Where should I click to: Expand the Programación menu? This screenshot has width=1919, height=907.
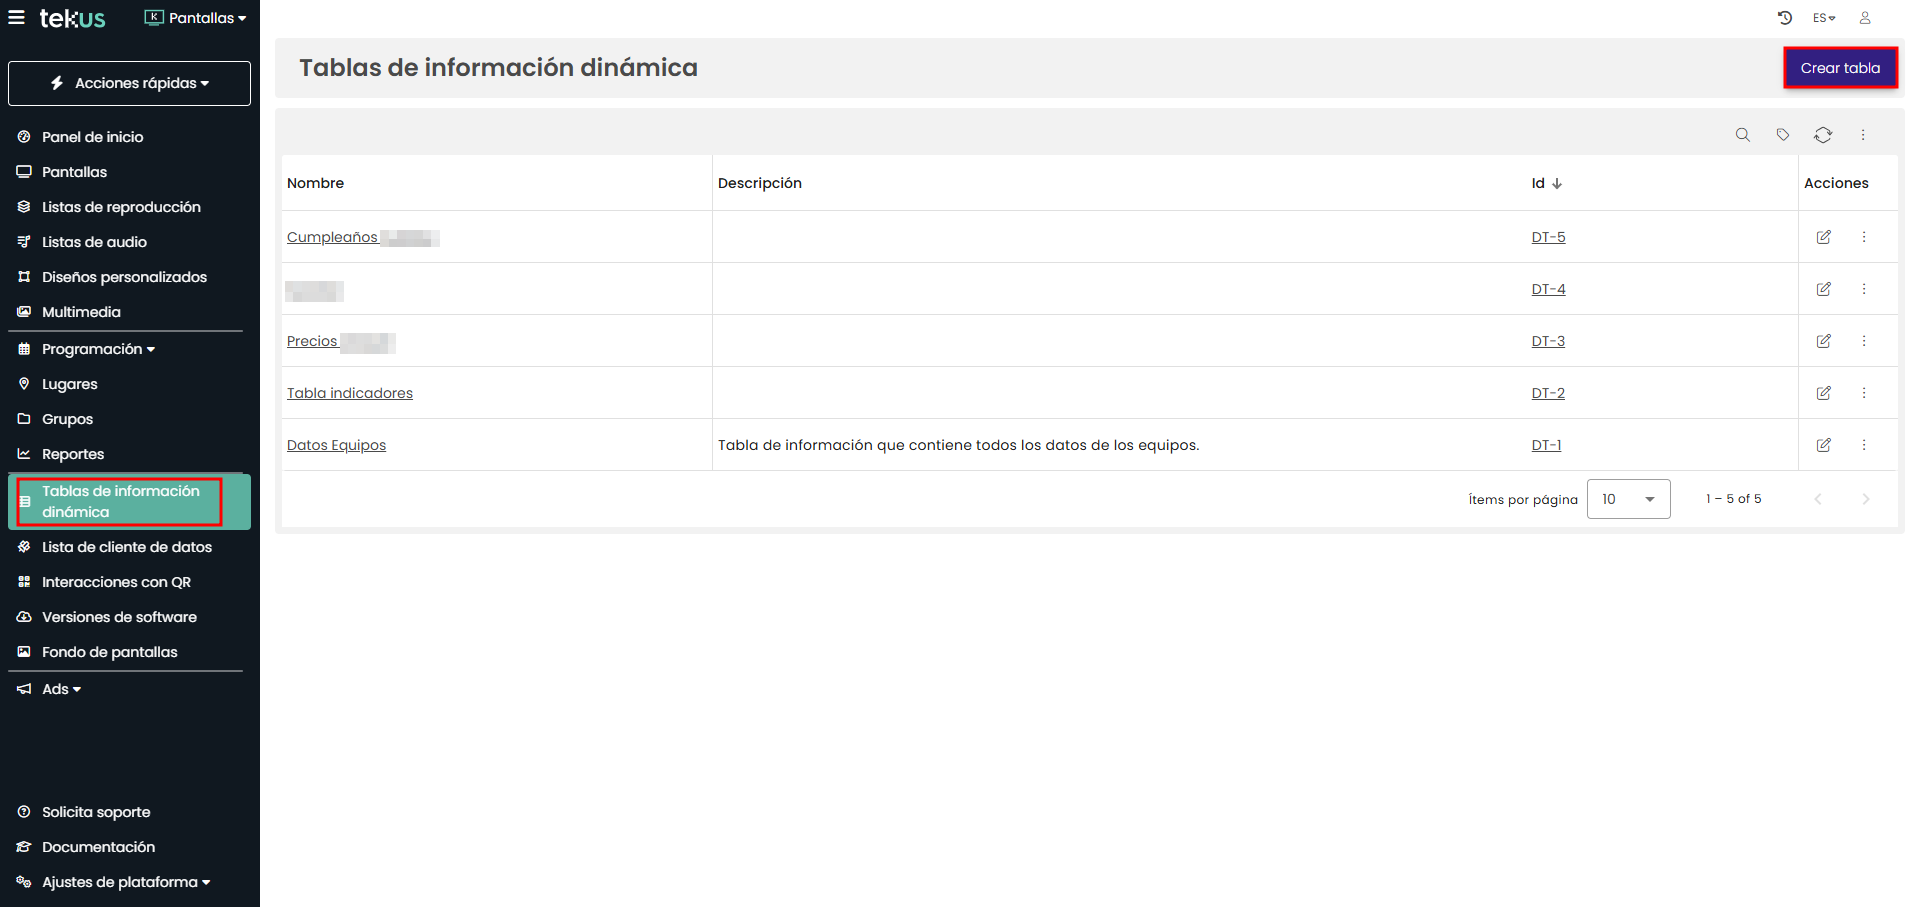(x=97, y=349)
